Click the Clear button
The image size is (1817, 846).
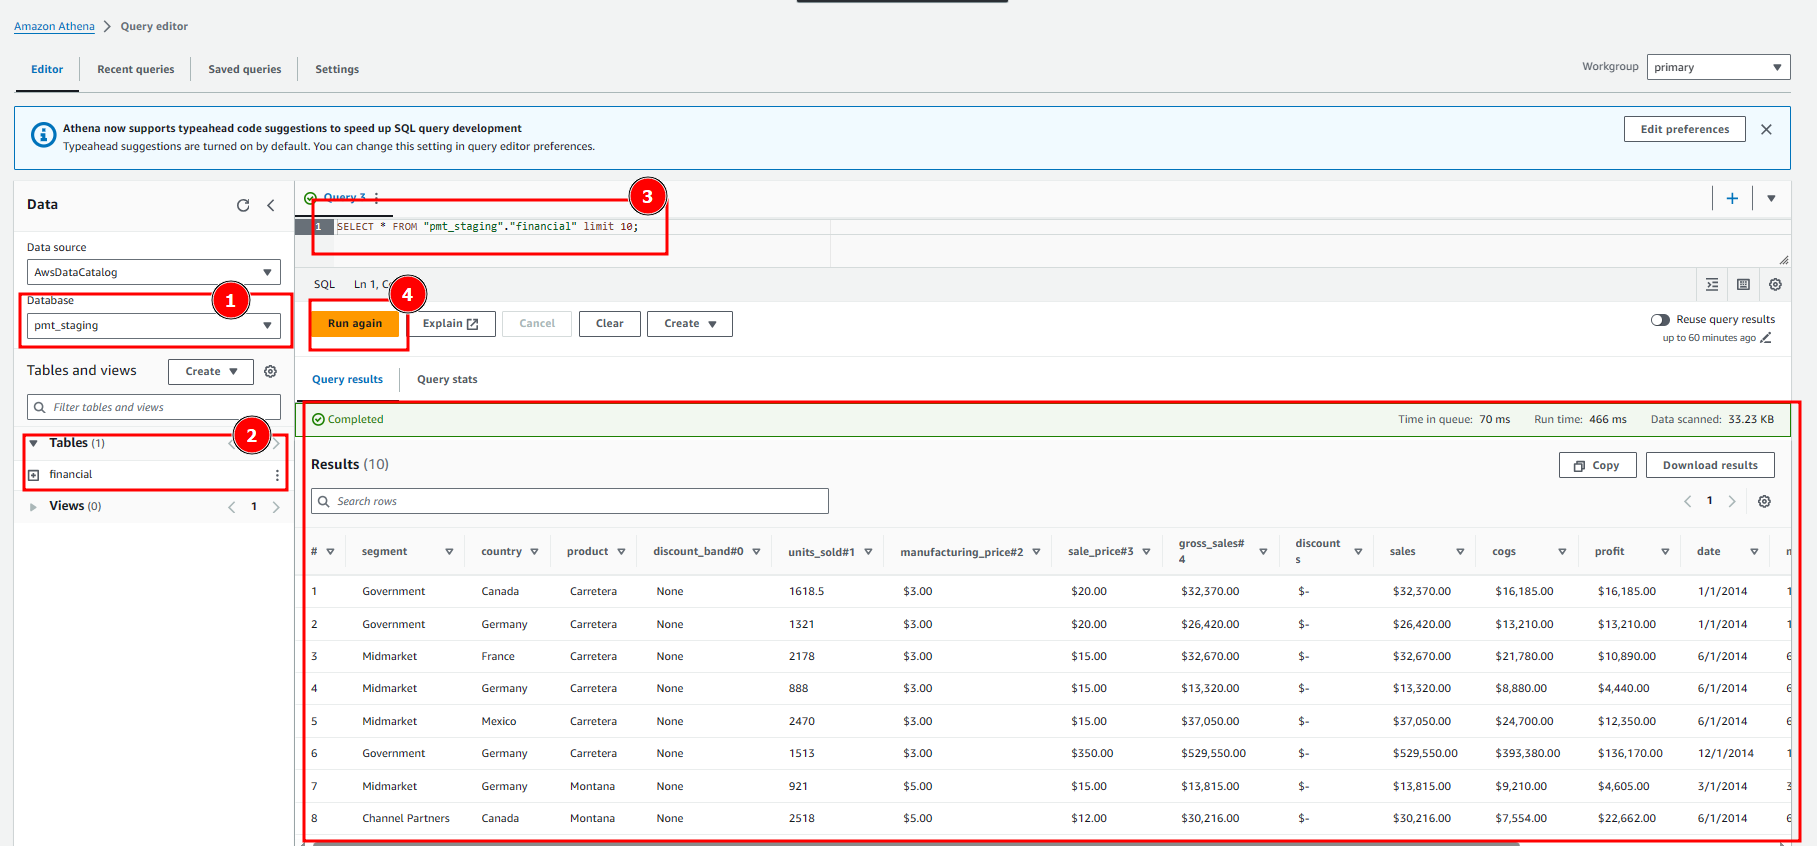[610, 324]
